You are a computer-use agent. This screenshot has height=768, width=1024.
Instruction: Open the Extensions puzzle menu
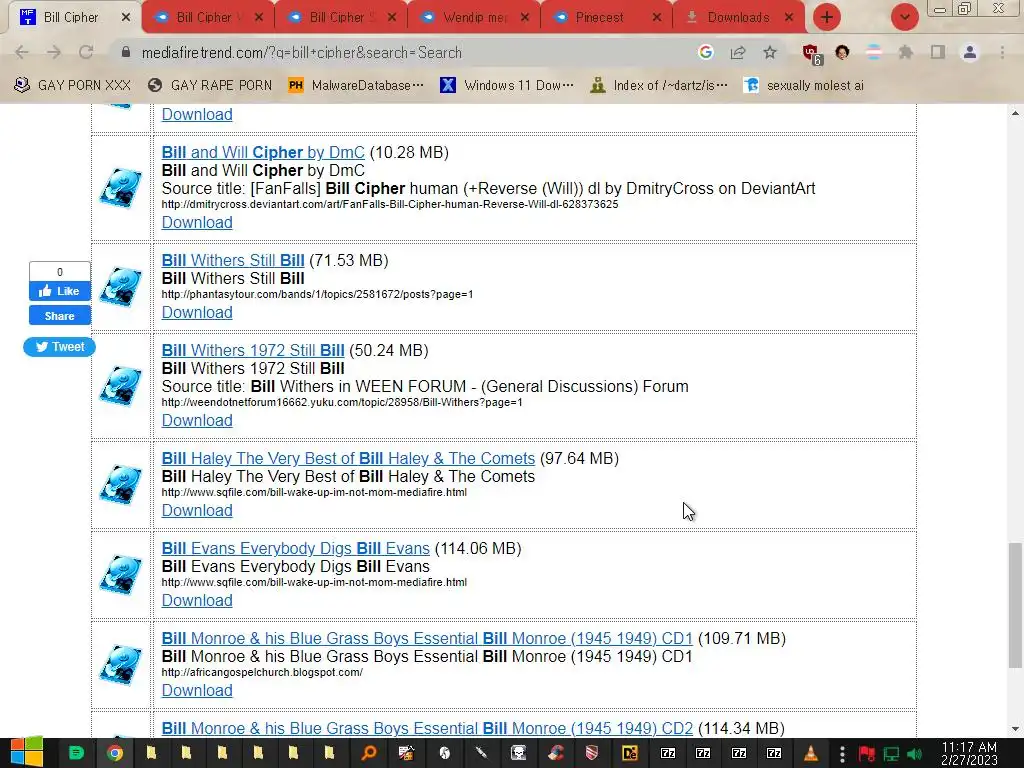click(906, 52)
